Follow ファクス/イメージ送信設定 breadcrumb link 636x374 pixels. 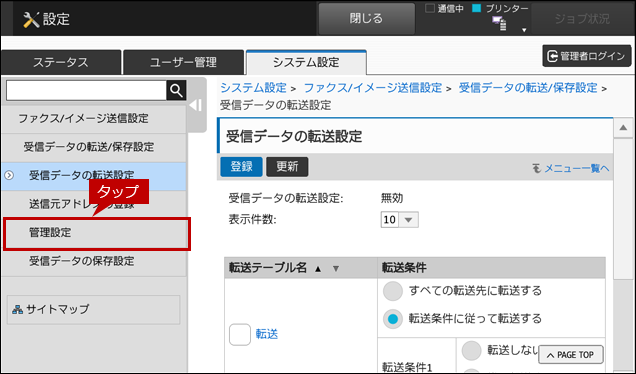tap(373, 88)
